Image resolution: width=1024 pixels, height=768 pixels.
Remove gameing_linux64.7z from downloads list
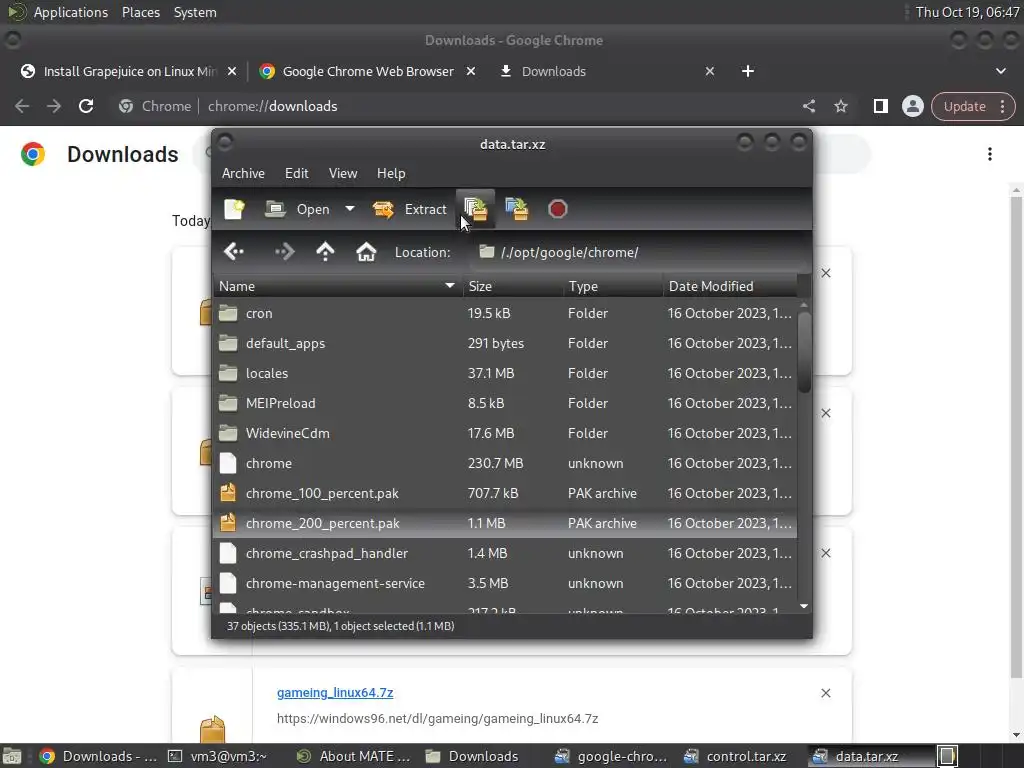(825, 693)
